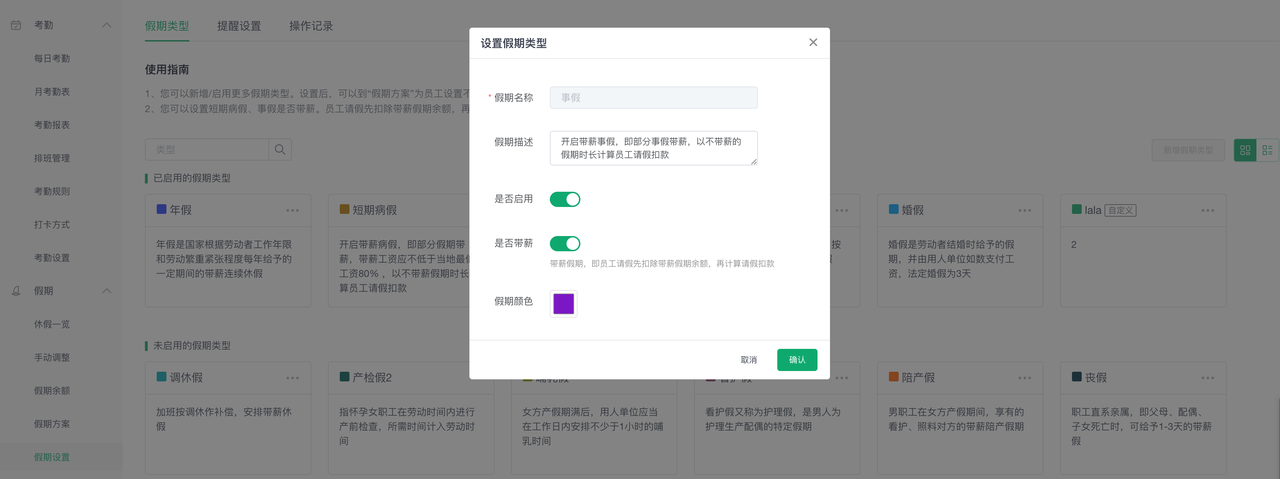
Task: Open 考勤设置 in the sidebar
Action: [52, 258]
